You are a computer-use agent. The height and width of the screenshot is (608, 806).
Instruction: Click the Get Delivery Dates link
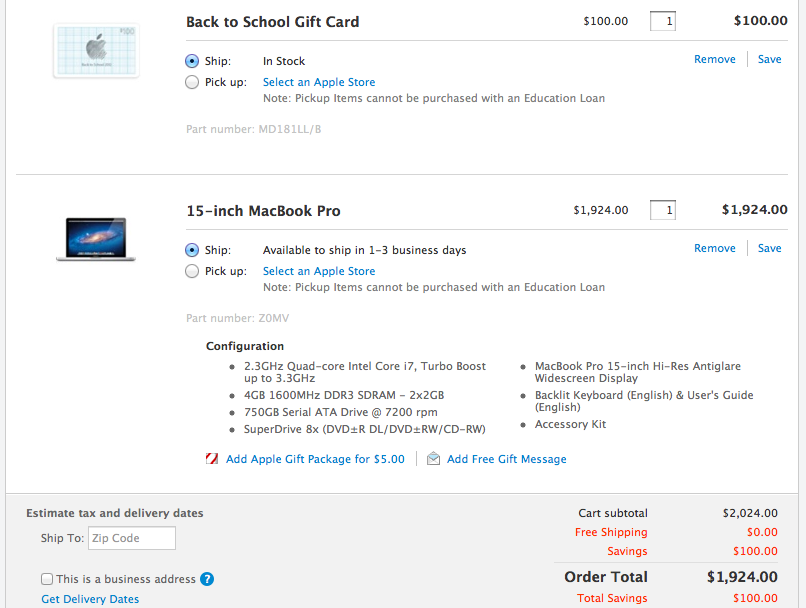pyautogui.click(x=90, y=599)
